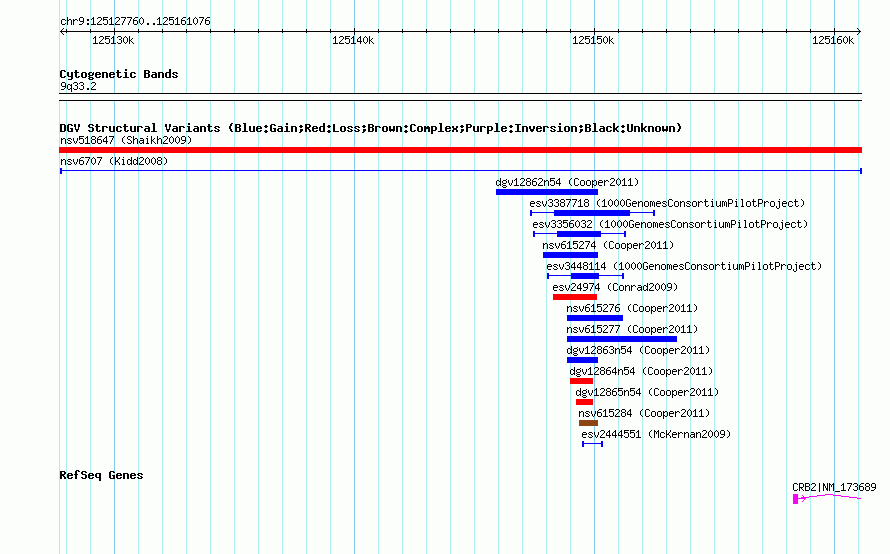The image size is (890, 554).
Task: Click the thin blue nsv6707 variant line
Action: pyautogui.click(x=460, y=171)
